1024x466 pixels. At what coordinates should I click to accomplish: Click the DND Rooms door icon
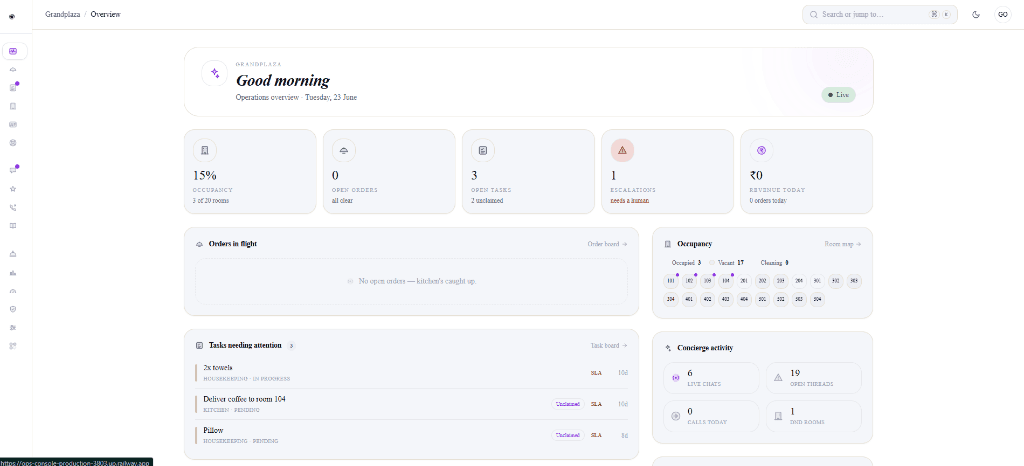tap(778, 416)
